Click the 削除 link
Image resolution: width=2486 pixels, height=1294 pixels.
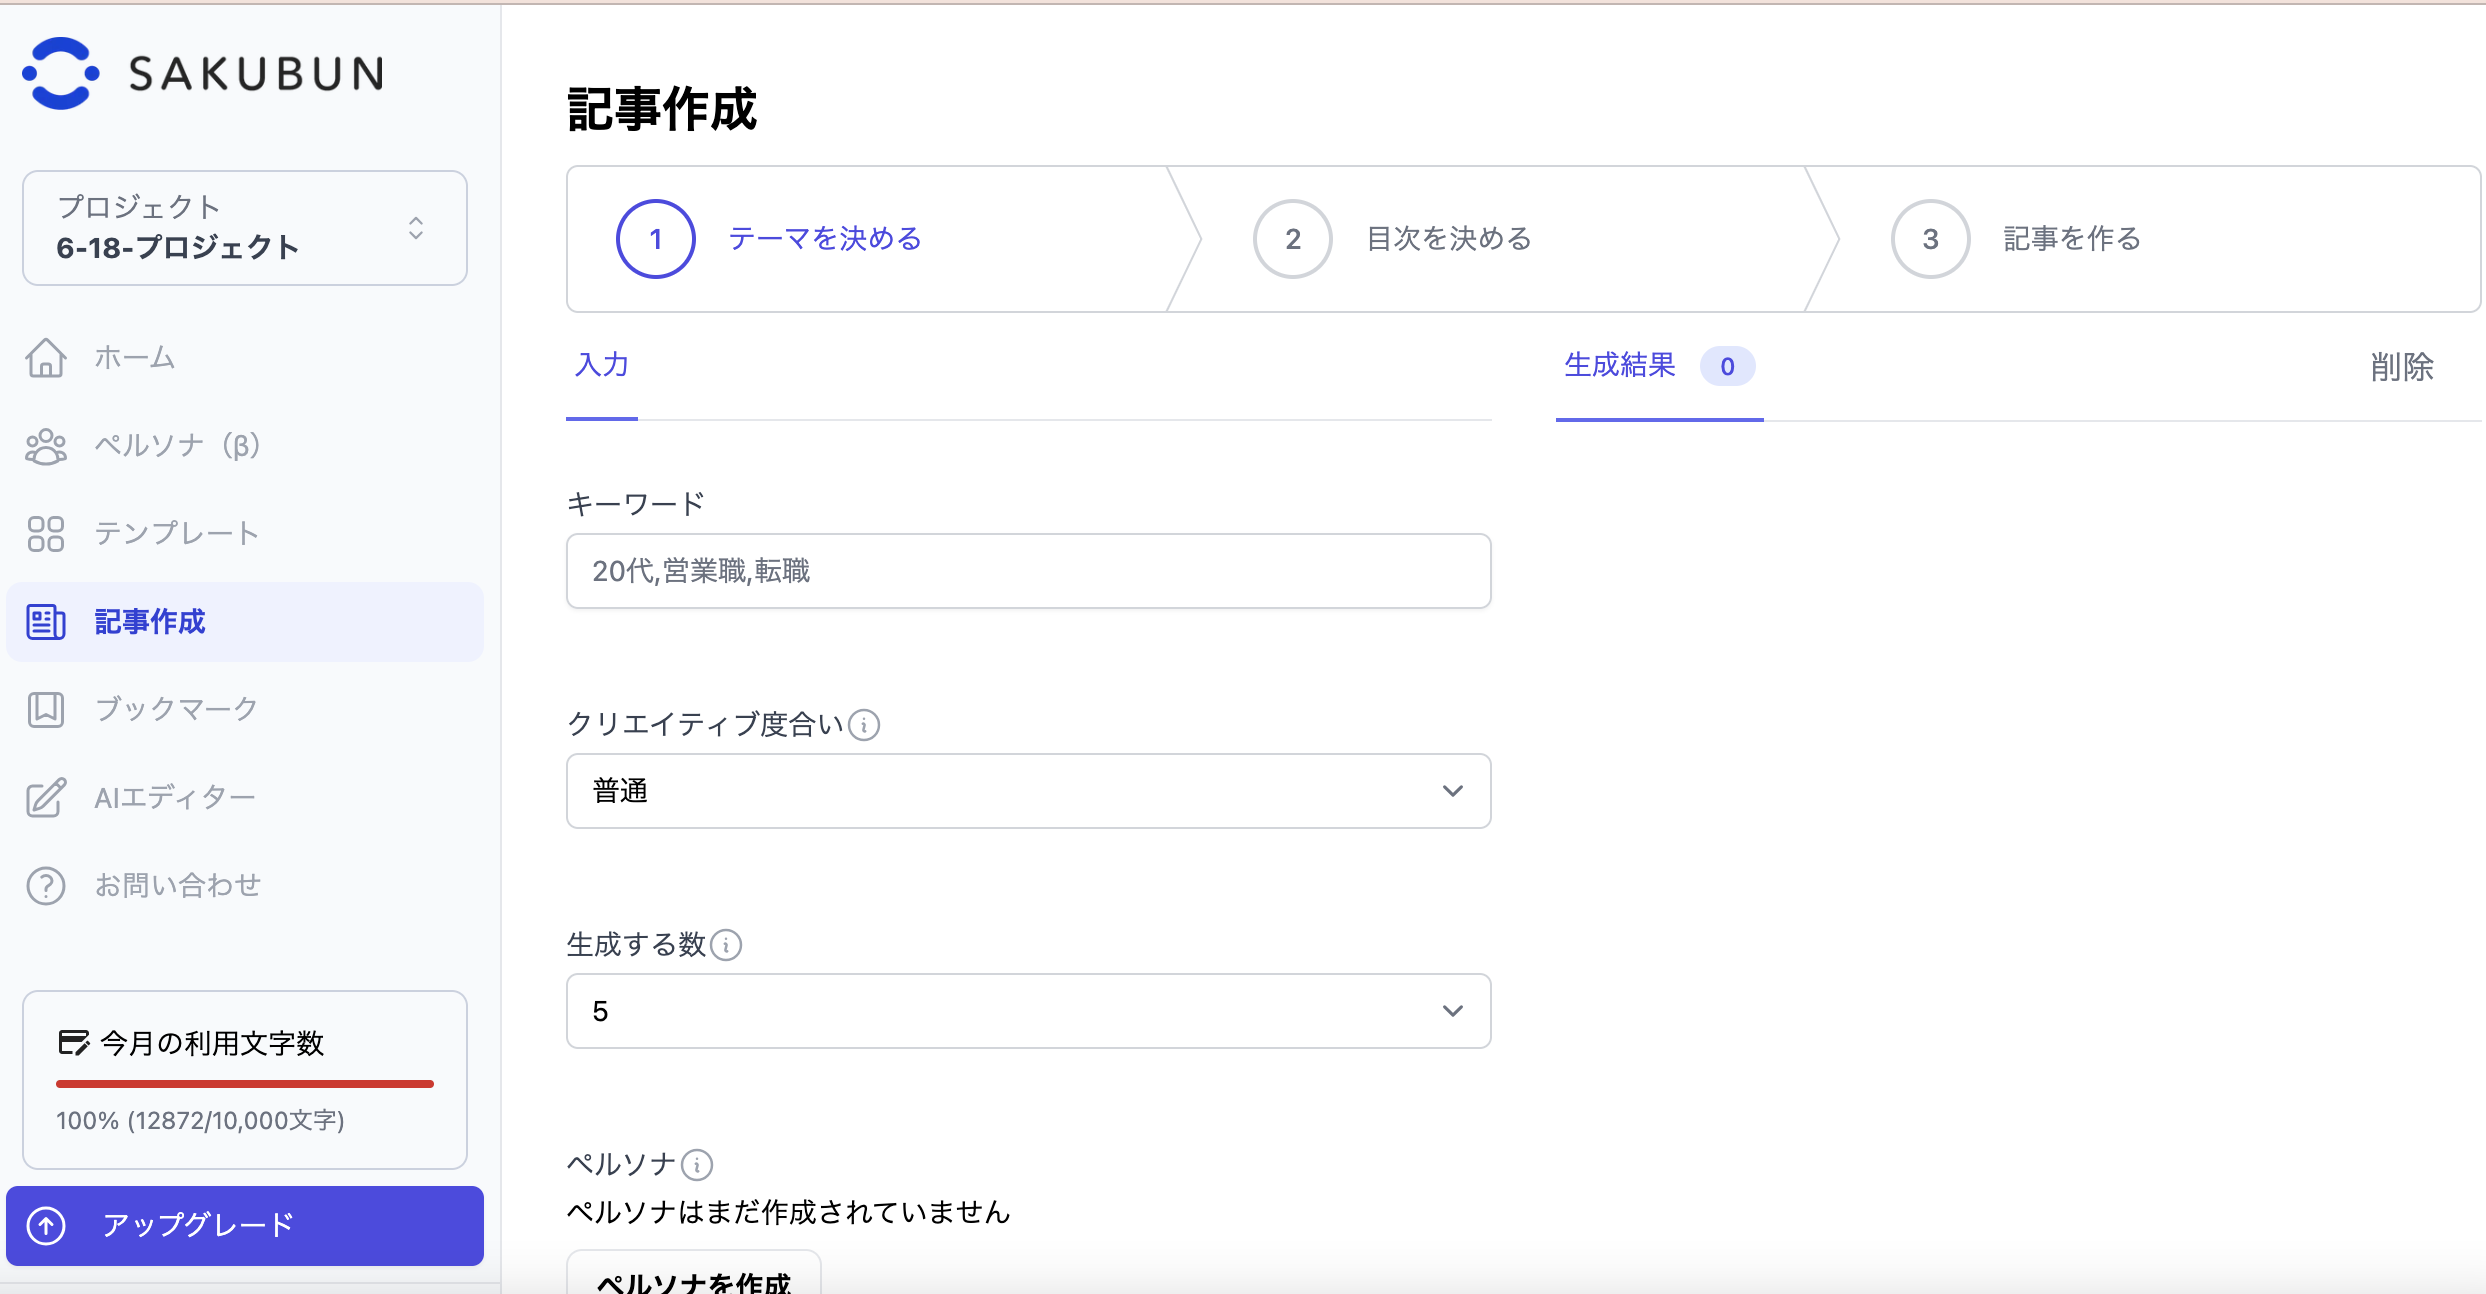pos(2402,367)
